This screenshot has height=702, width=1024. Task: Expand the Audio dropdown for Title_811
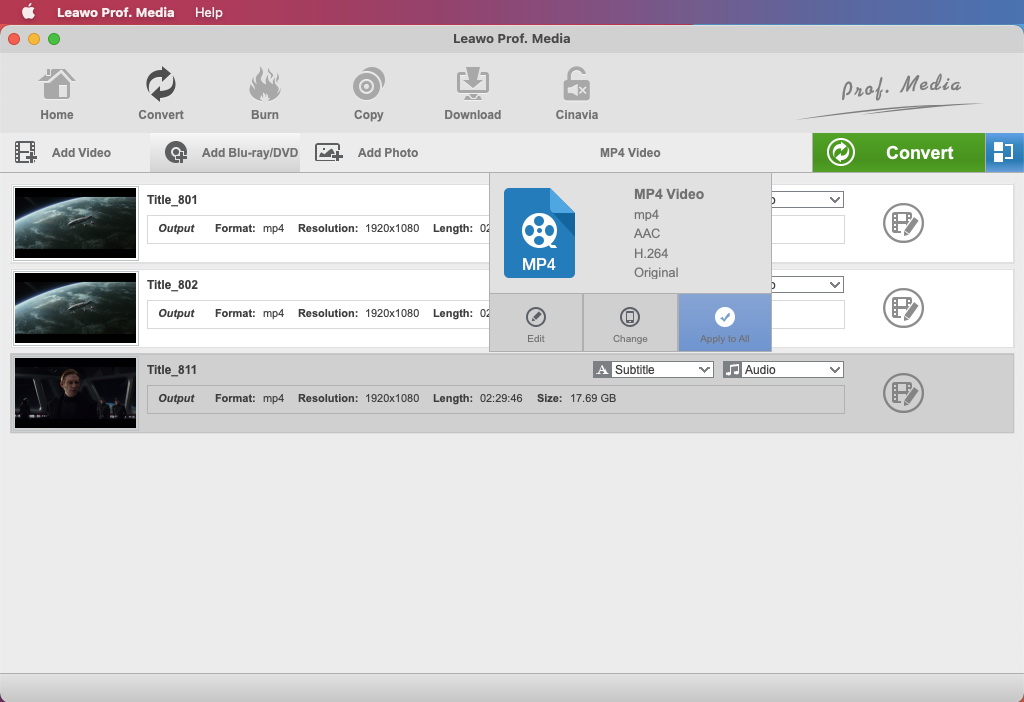[x=783, y=370]
